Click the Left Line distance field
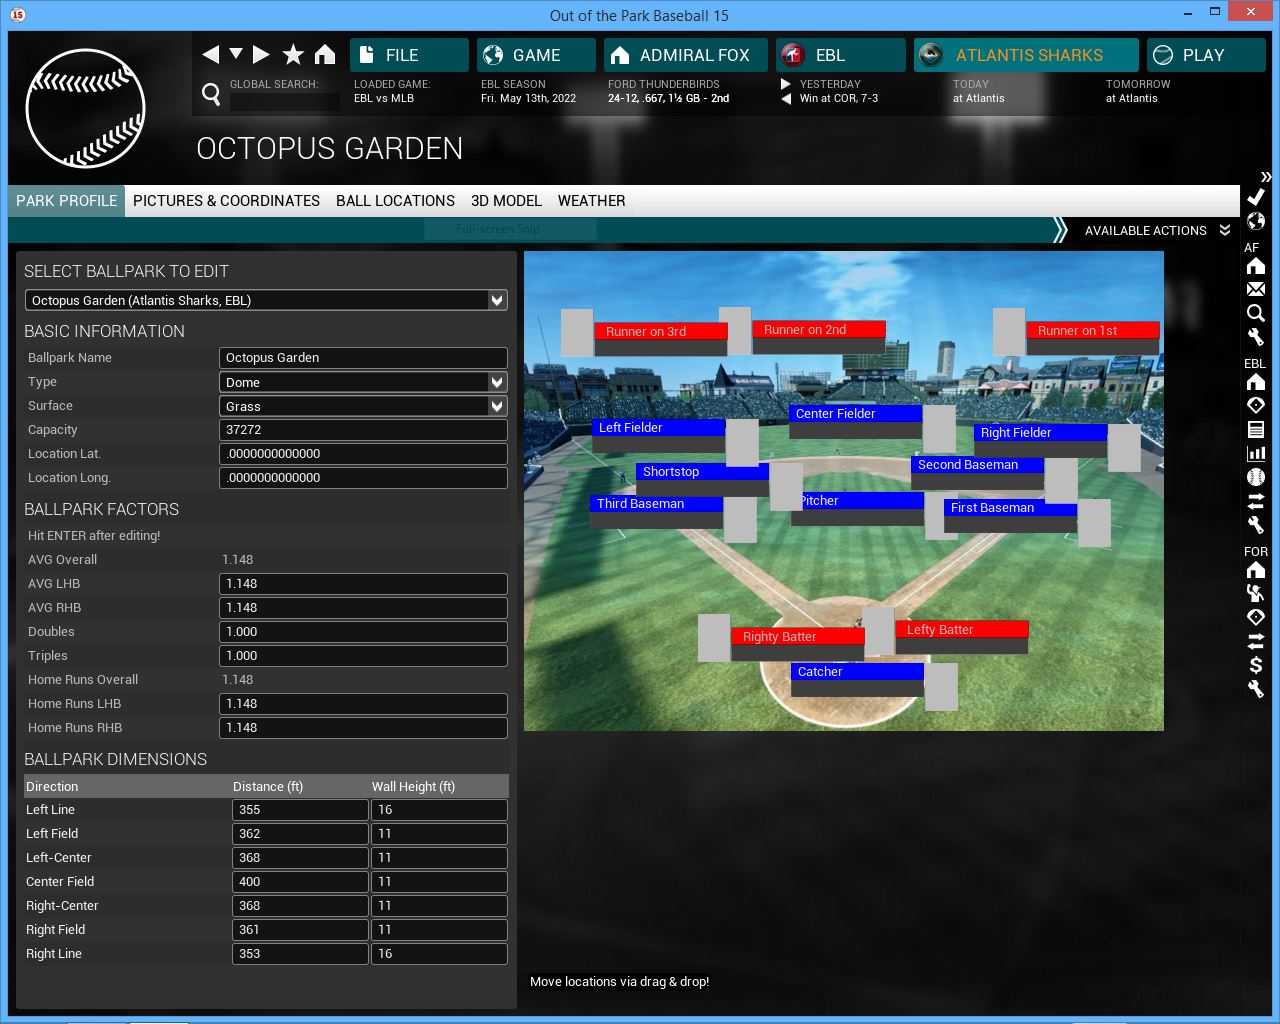 (300, 810)
